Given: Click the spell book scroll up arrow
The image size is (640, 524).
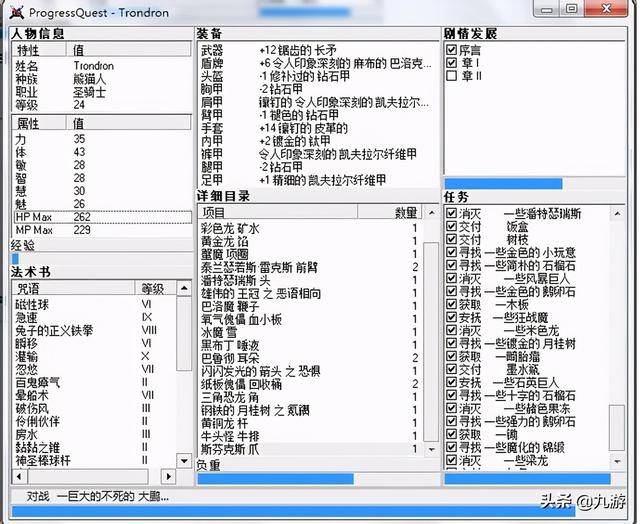Looking at the screenshot, I should [184, 289].
